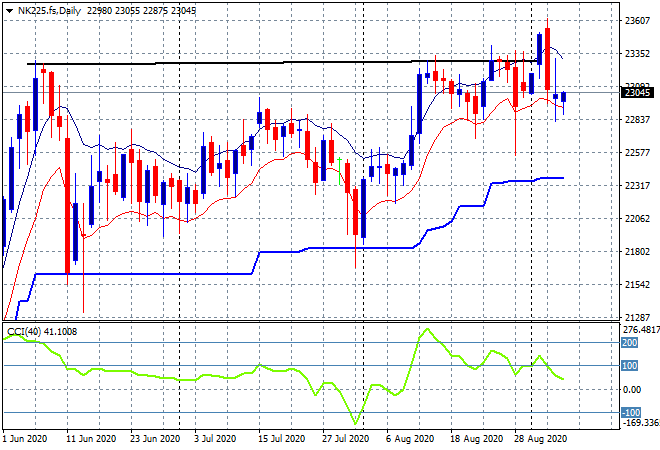The image size is (660, 450).
Task: Click the 18 Aug 2020 date label
Action: click(x=476, y=439)
